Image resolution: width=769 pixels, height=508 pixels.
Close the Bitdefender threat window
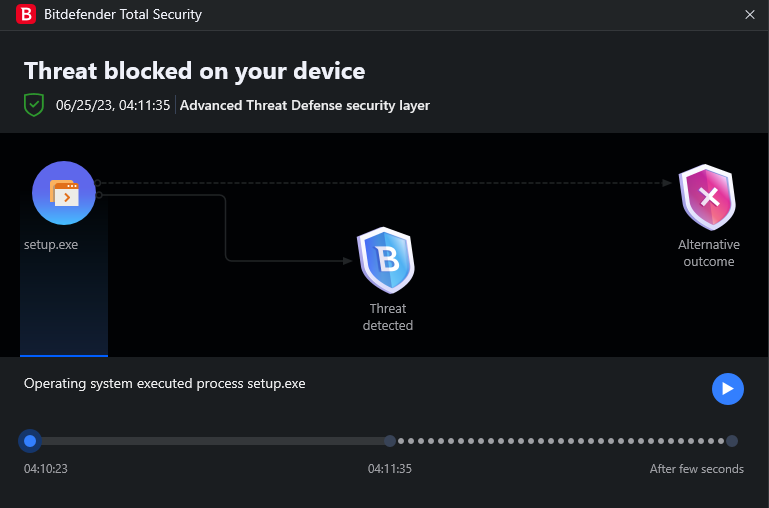tap(750, 14)
